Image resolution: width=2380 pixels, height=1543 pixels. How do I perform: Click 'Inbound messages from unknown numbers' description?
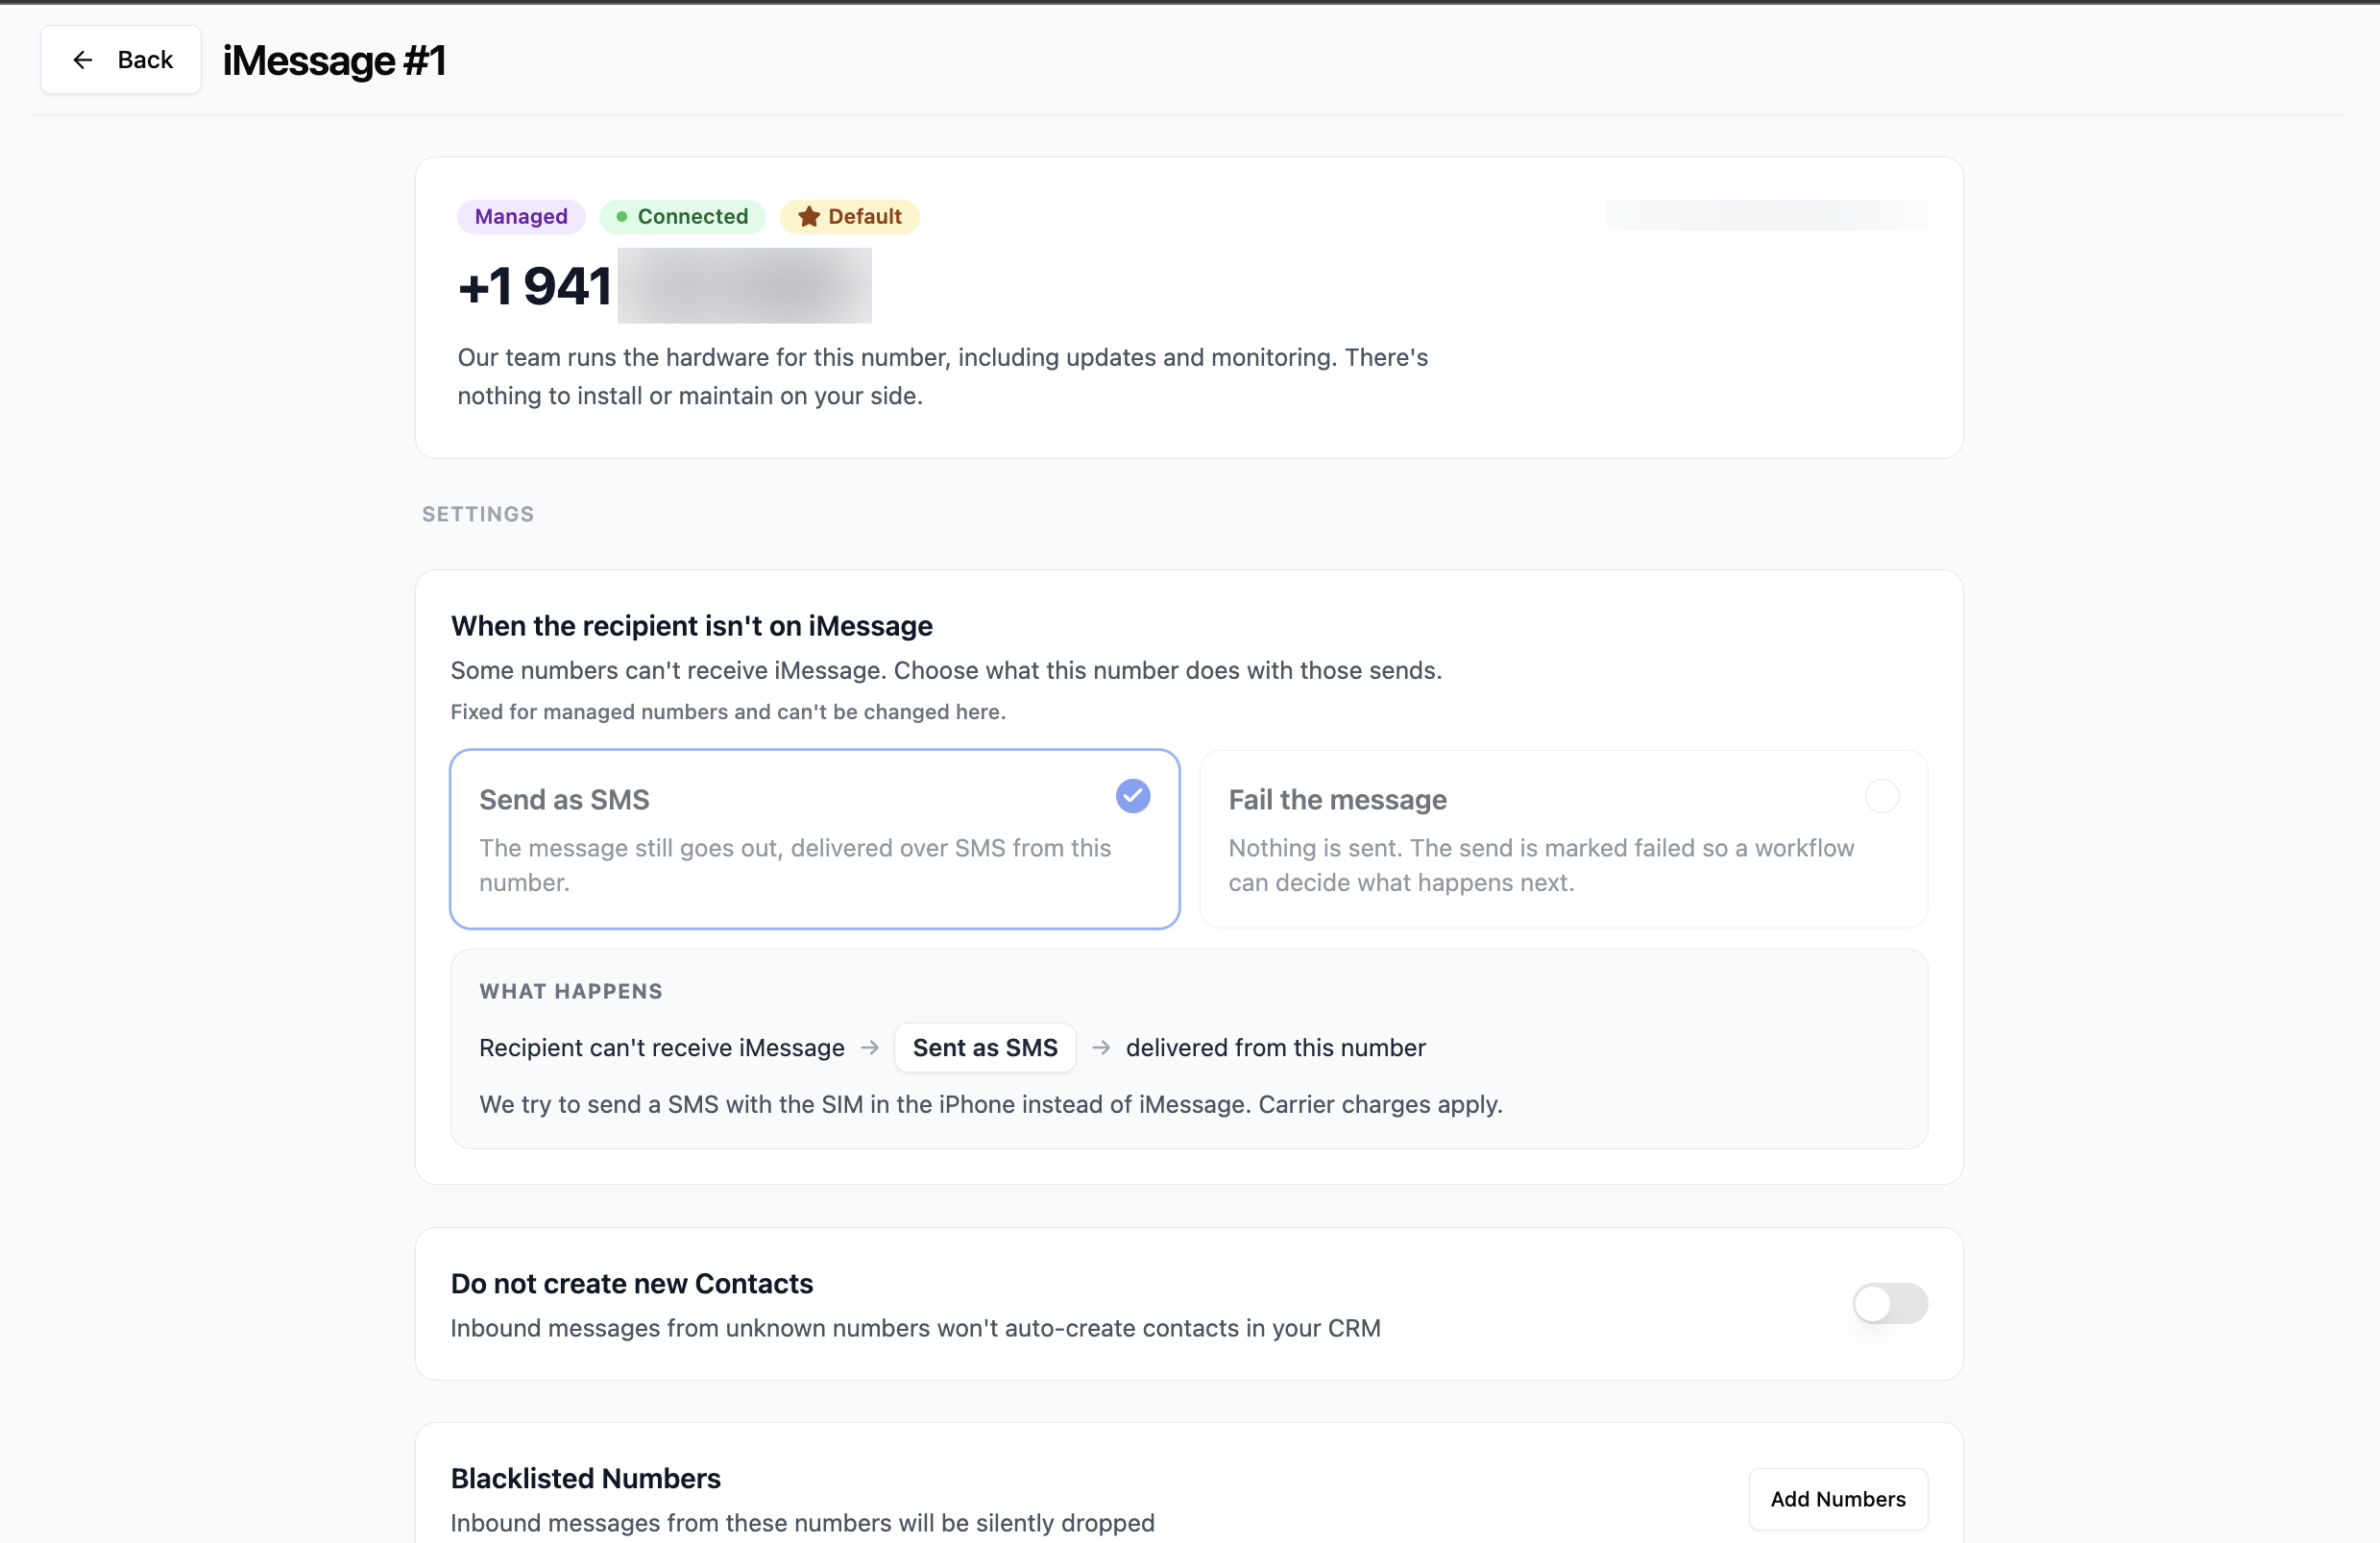tap(916, 1328)
